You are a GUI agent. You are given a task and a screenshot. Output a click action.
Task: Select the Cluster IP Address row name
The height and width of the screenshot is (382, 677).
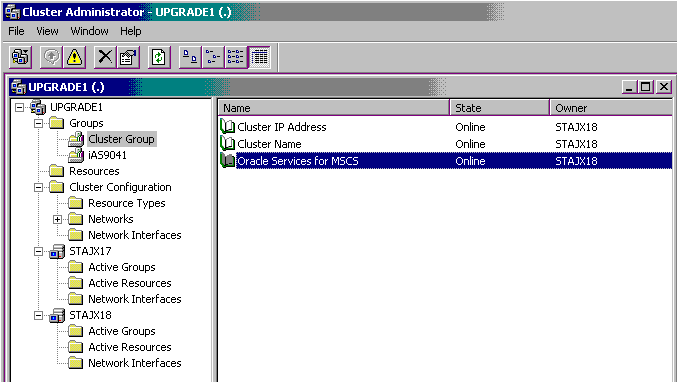point(282,127)
